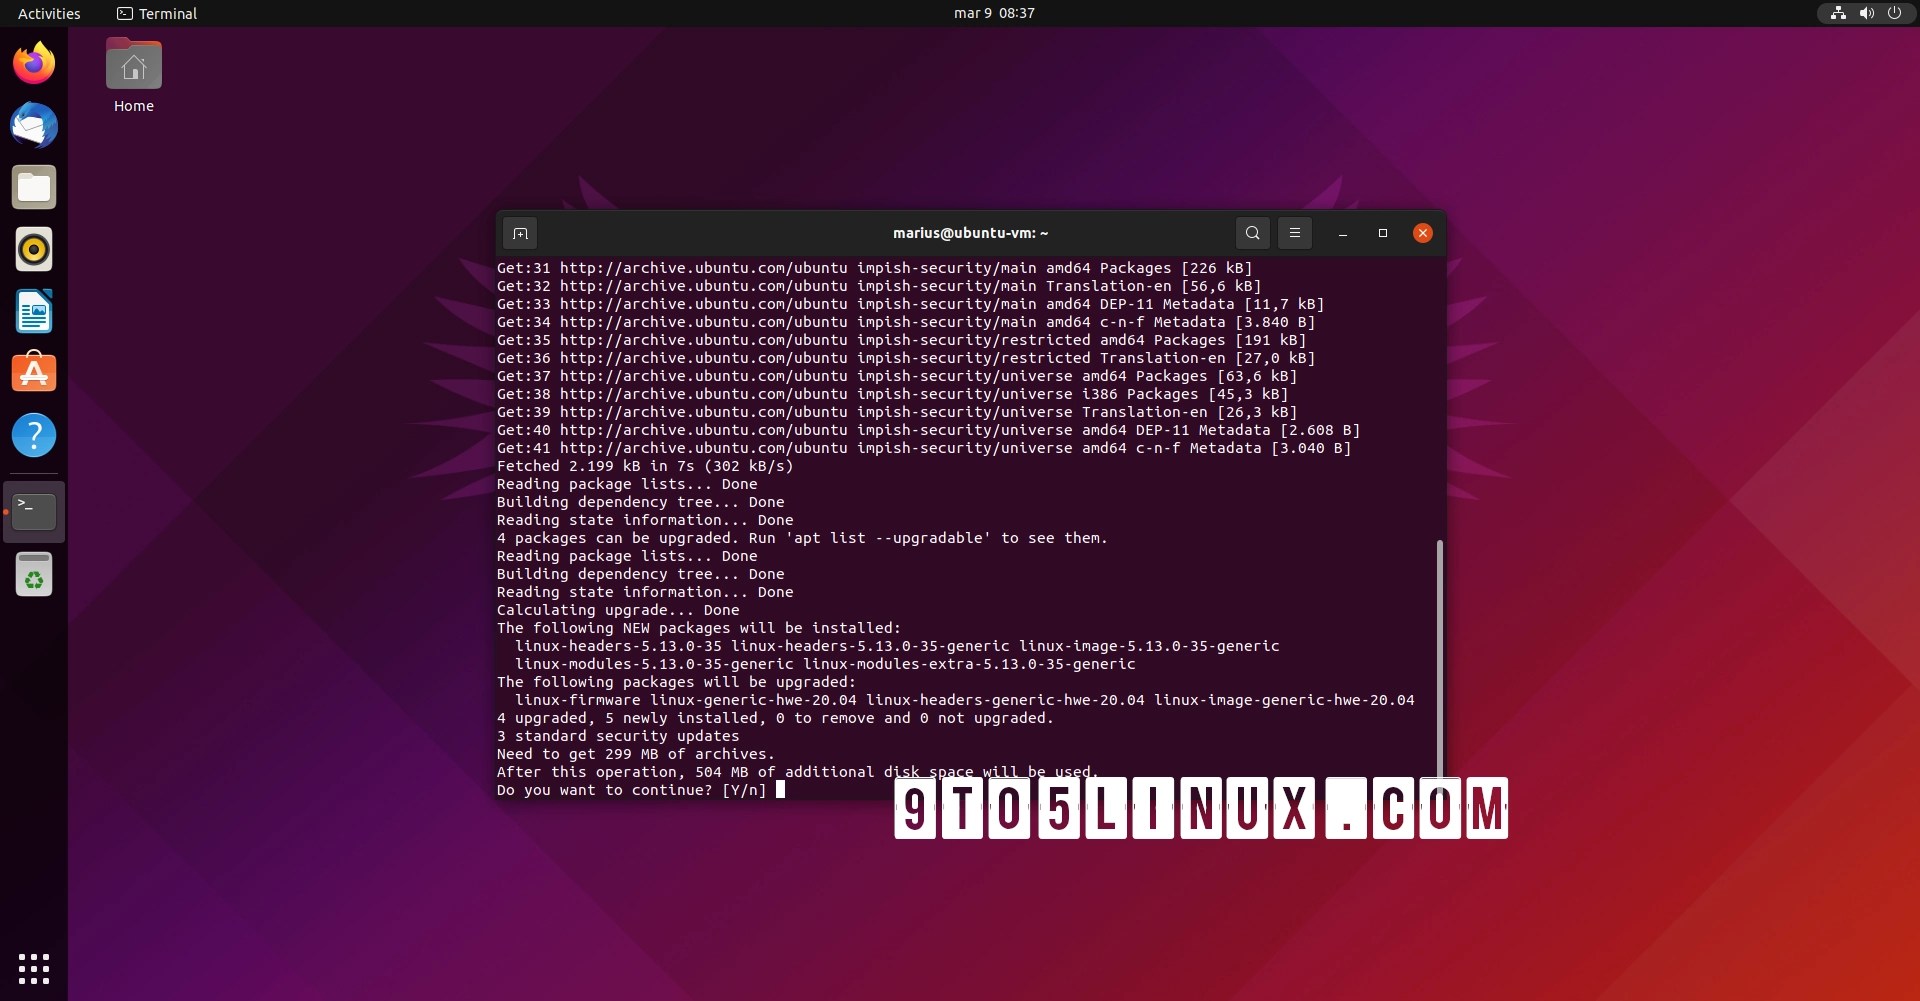Click the 'Need to get 299 MB of archives' line
This screenshot has height=1001, width=1920.
pyautogui.click(x=636, y=754)
